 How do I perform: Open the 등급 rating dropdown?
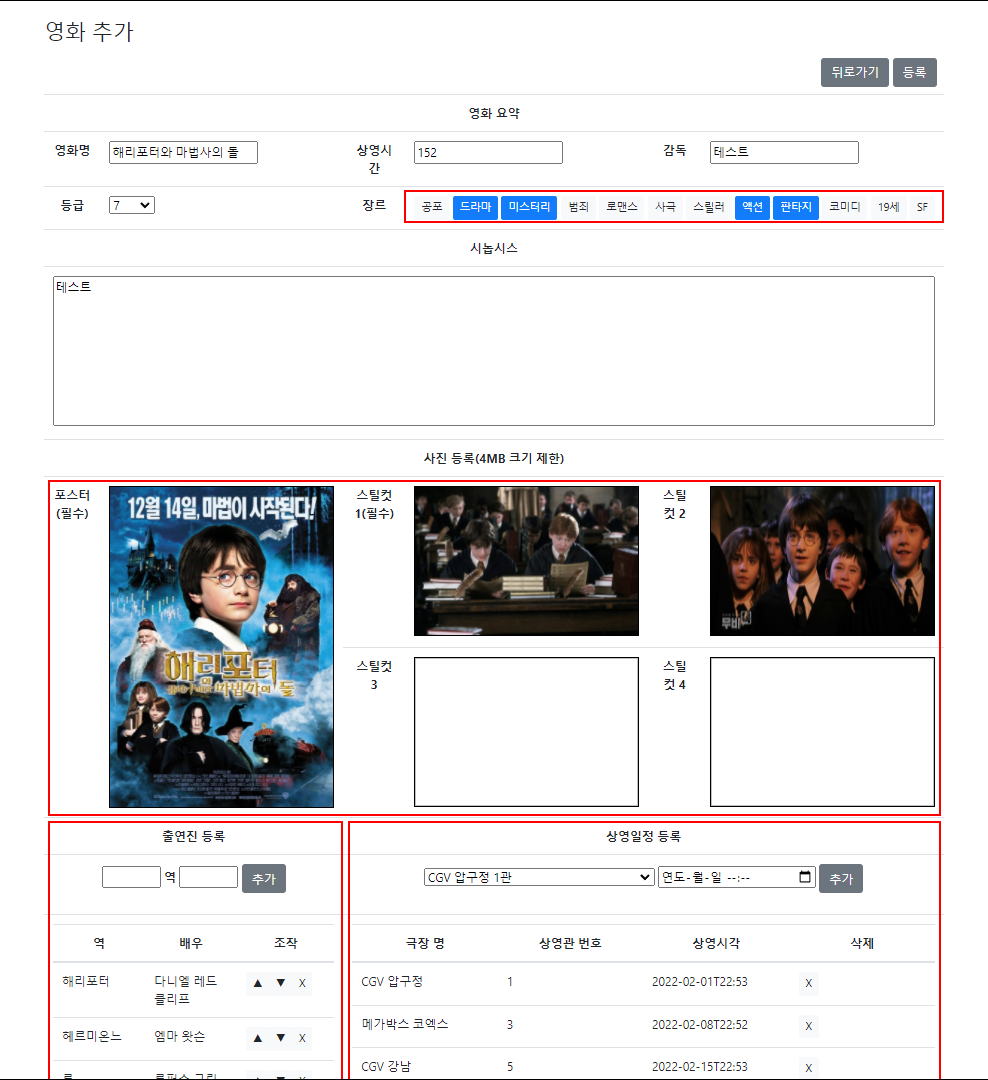click(132, 205)
